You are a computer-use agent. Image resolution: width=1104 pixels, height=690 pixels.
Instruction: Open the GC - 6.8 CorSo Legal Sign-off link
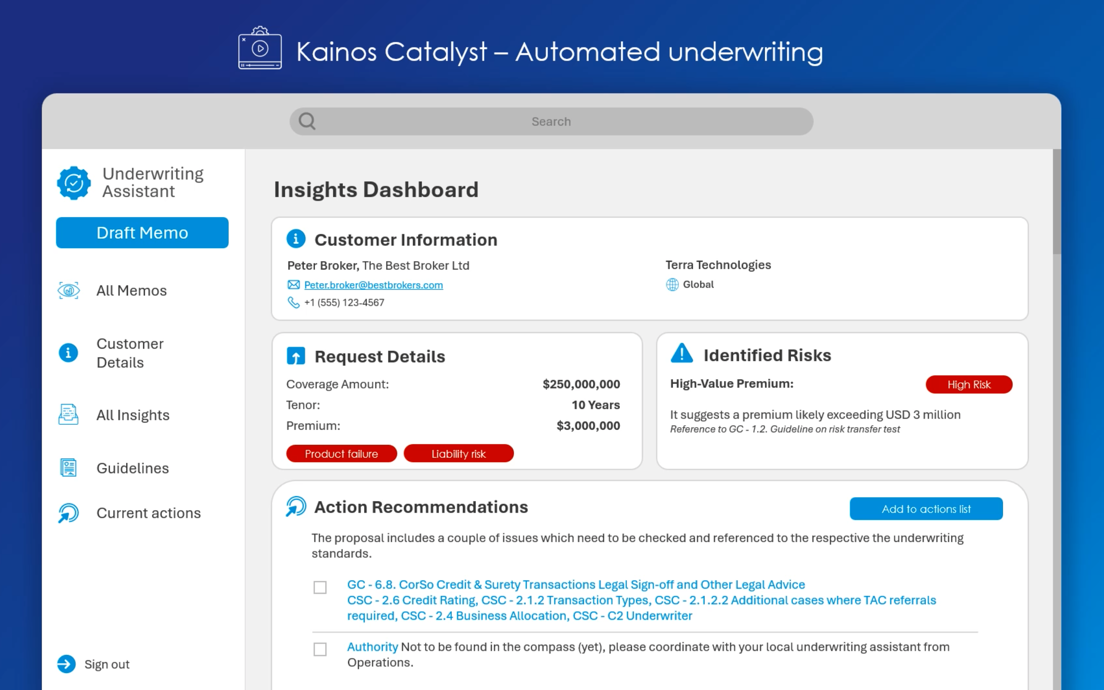576,584
